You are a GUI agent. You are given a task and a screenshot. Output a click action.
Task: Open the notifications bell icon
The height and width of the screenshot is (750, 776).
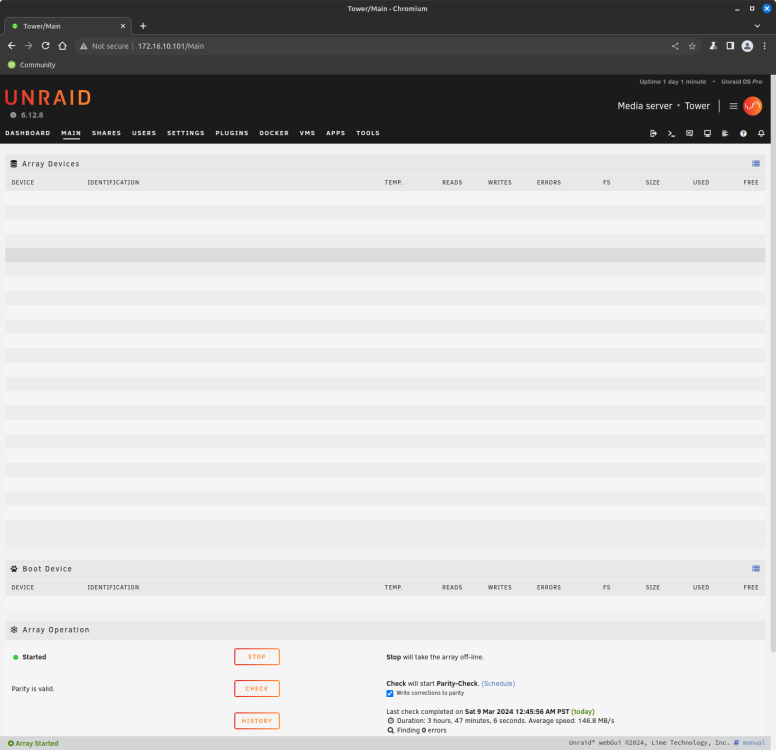click(x=761, y=133)
